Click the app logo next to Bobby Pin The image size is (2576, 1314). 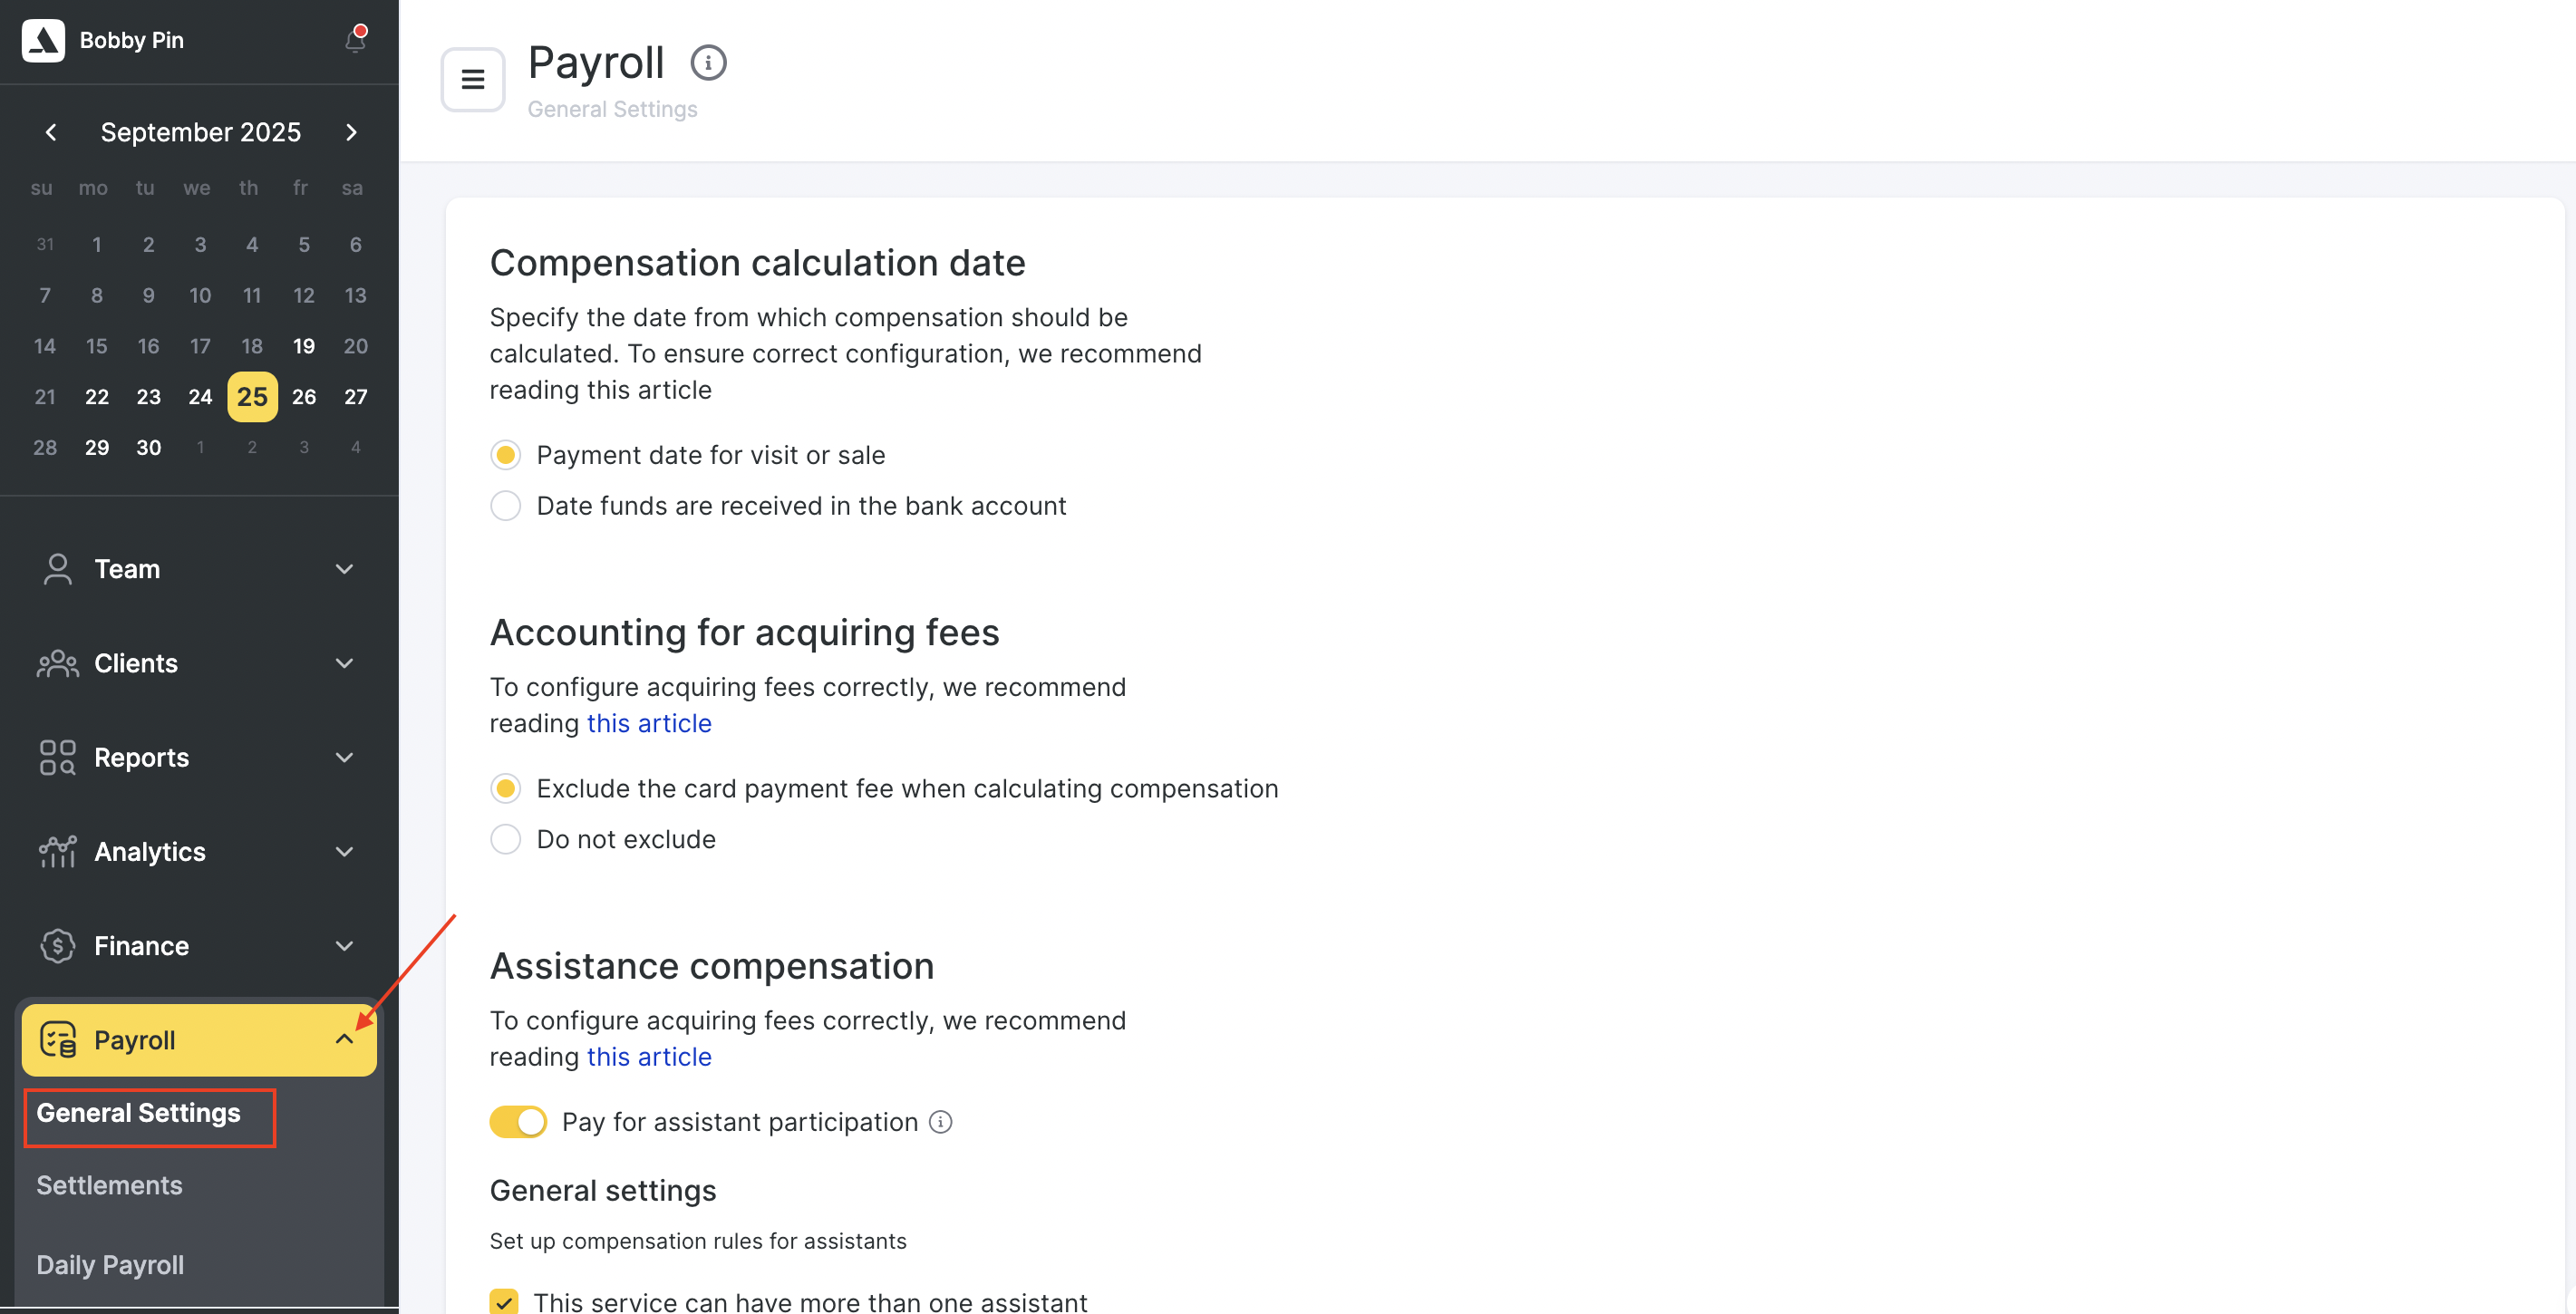click(44, 40)
